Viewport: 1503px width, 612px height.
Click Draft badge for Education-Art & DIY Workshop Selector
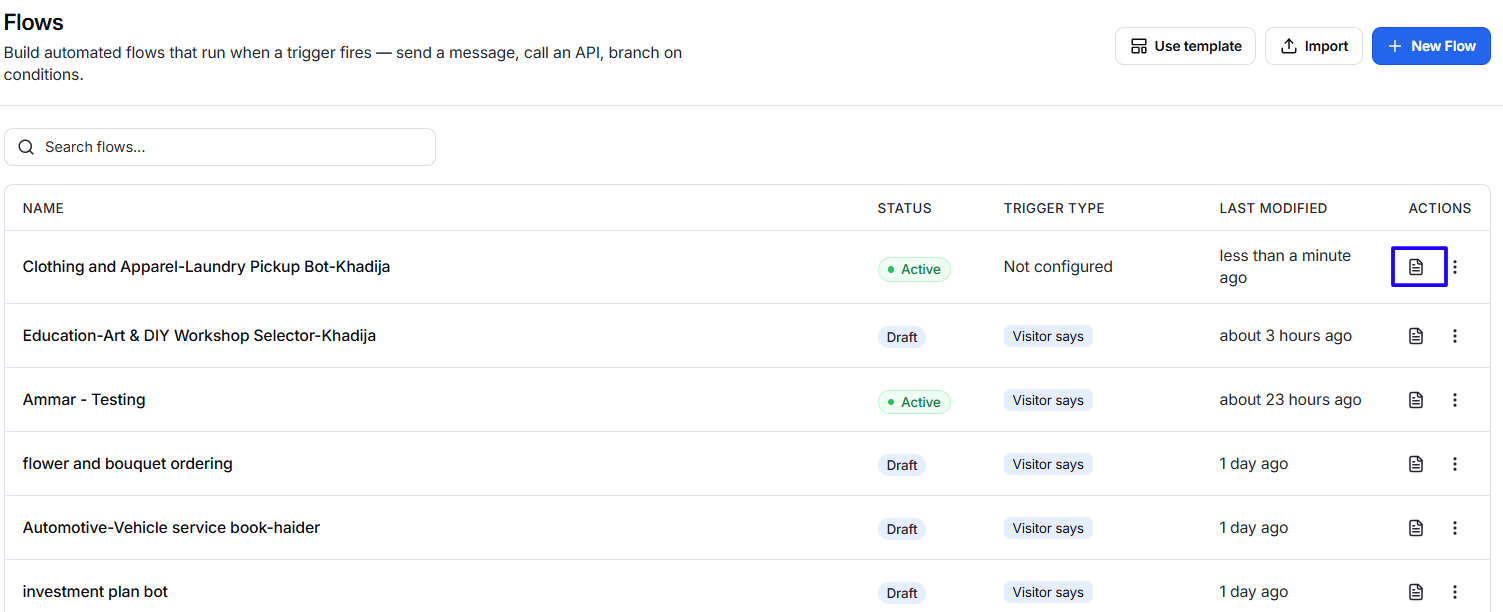click(902, 337)
